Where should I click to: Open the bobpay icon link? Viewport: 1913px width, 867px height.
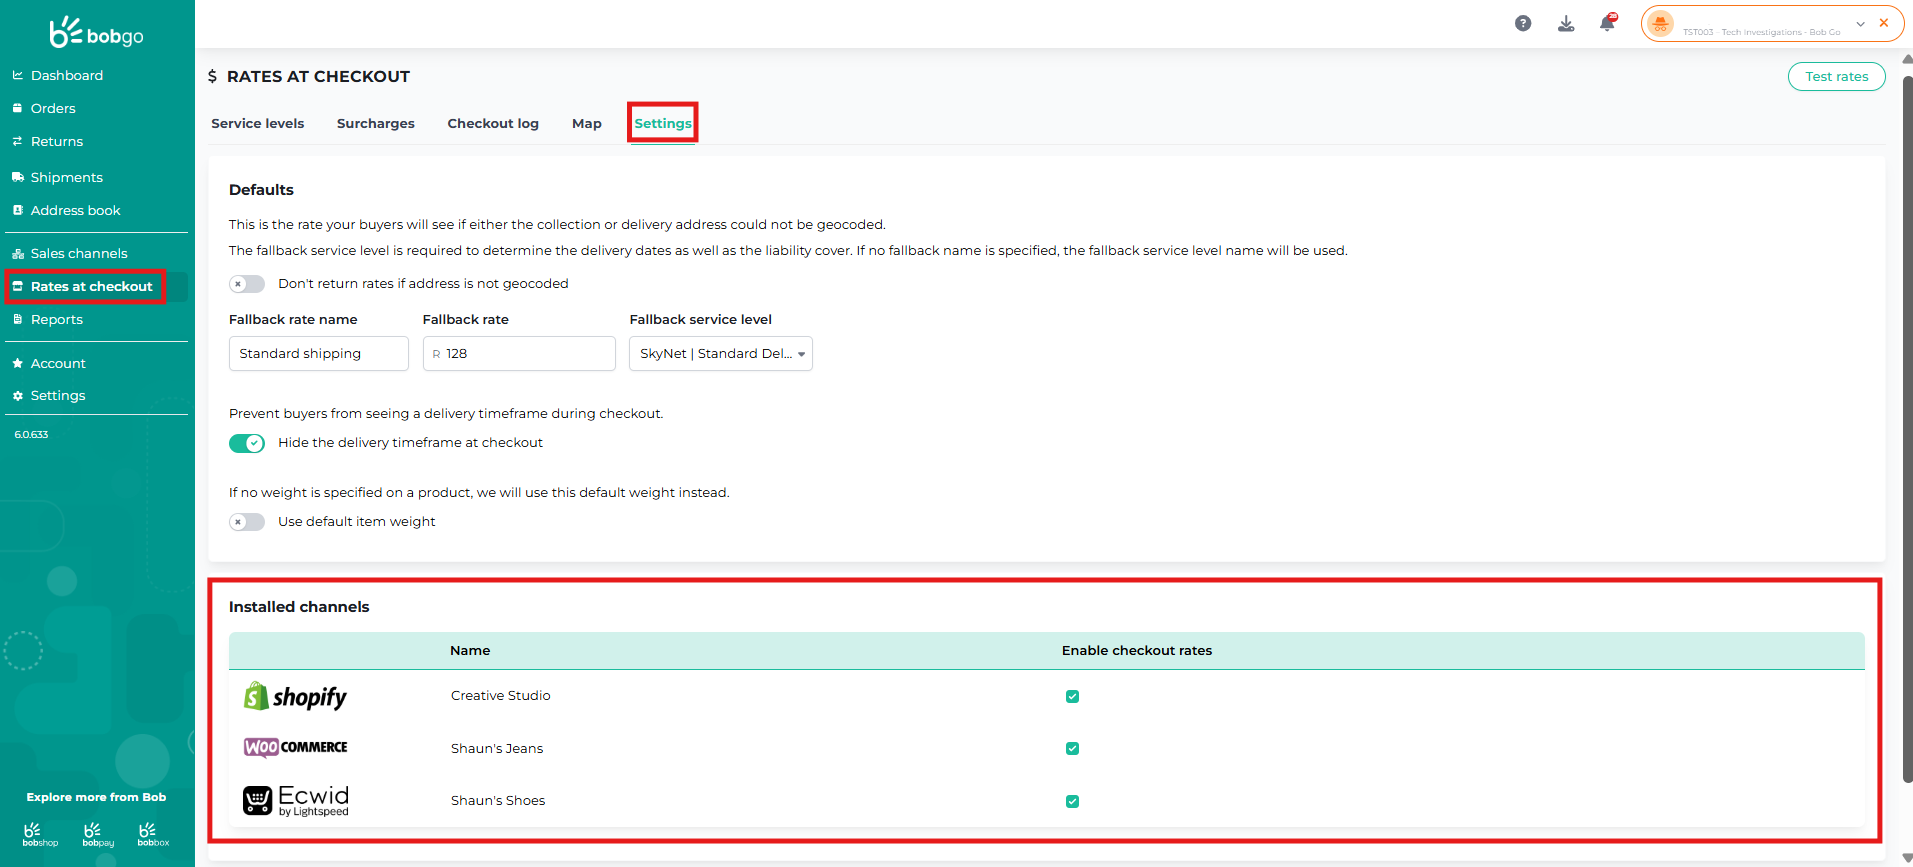pyautogui.click(x=98, y=834)
